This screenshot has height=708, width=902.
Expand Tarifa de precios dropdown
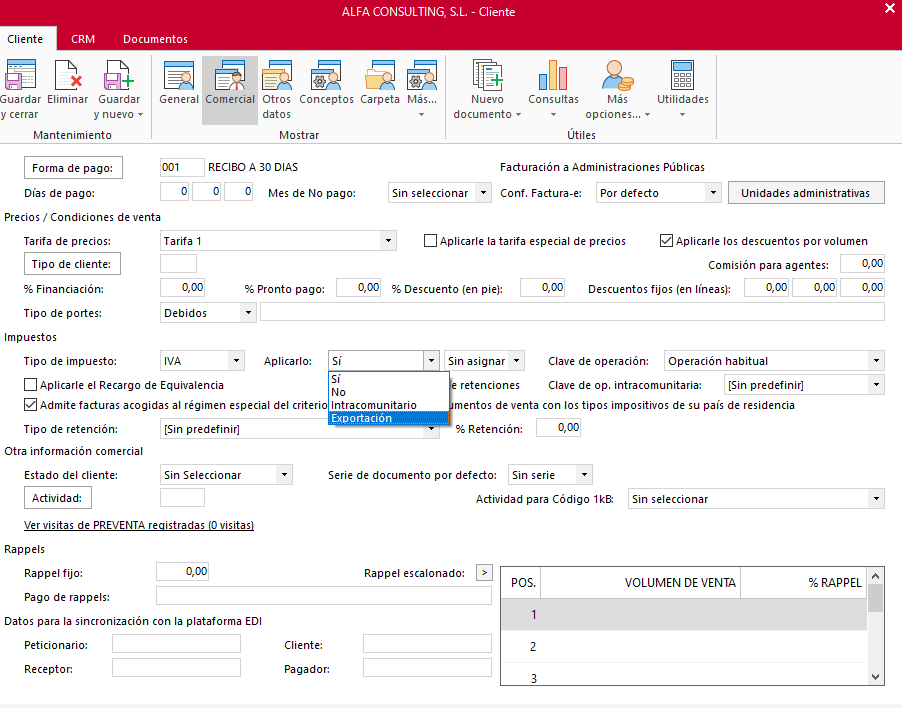(x=388, y=241)
